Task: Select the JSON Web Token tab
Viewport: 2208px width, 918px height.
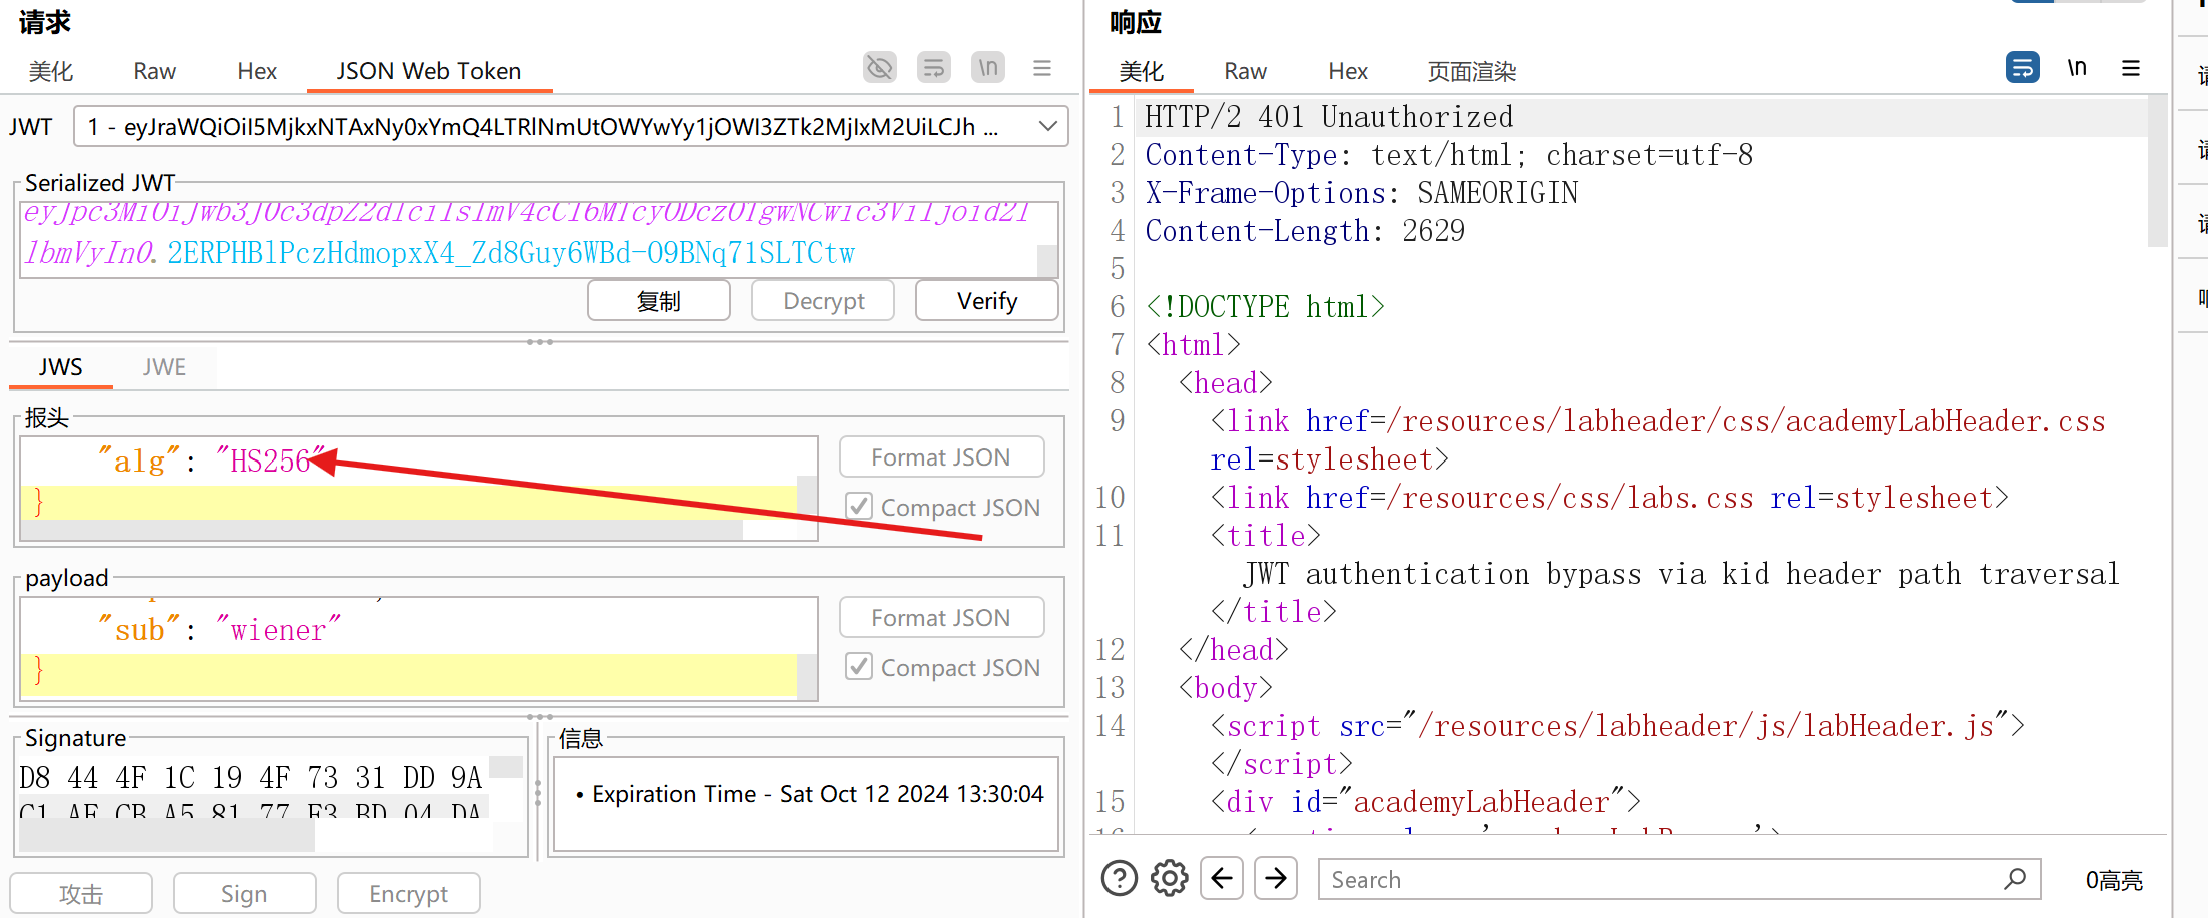Action: point(429,71)
